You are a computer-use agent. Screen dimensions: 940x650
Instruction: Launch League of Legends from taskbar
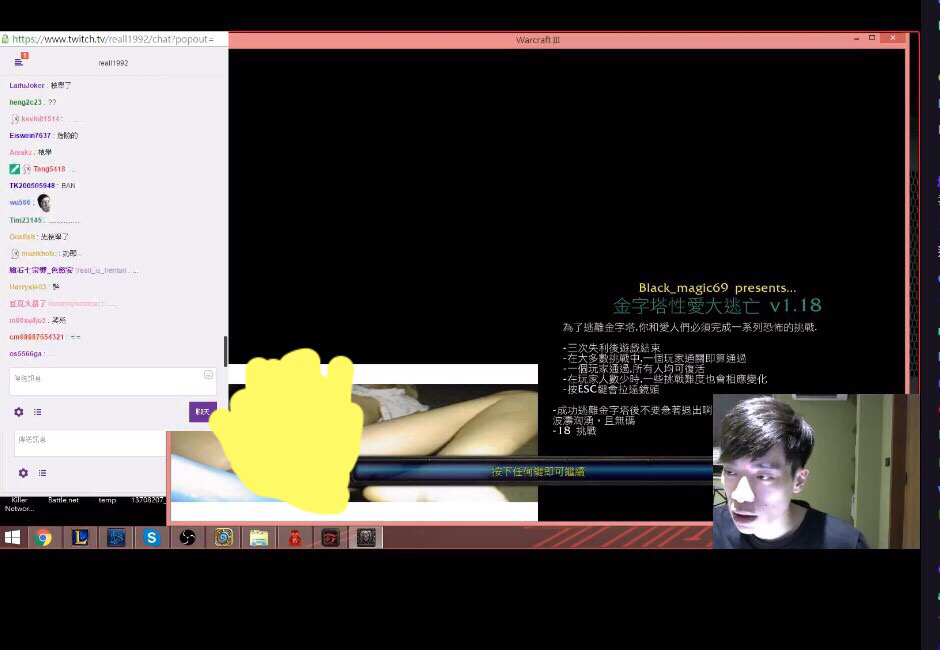[x=79, y=538]
